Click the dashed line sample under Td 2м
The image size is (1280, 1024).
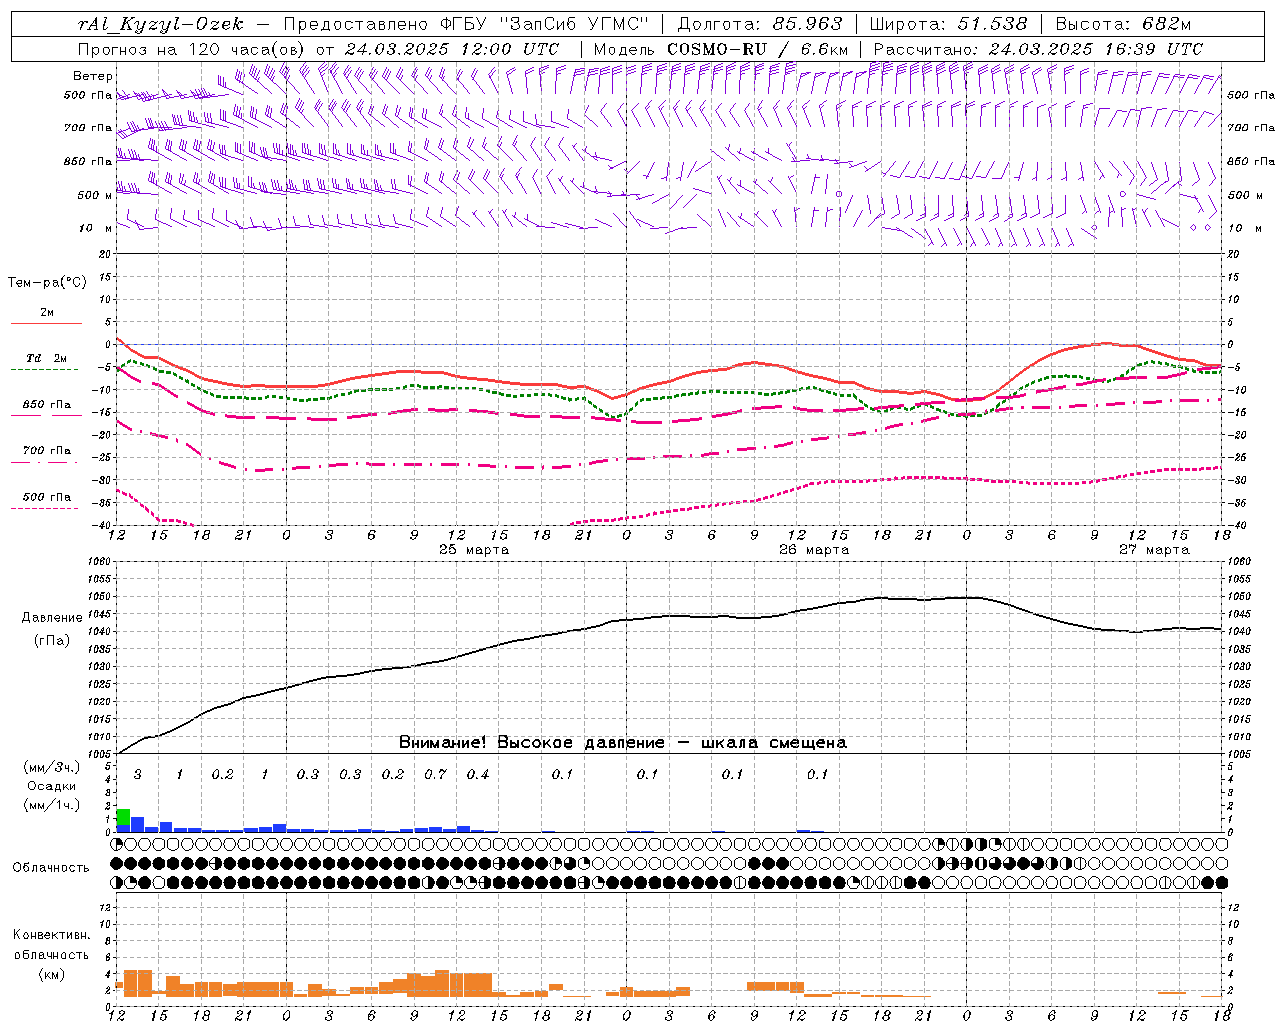[46, 369]
